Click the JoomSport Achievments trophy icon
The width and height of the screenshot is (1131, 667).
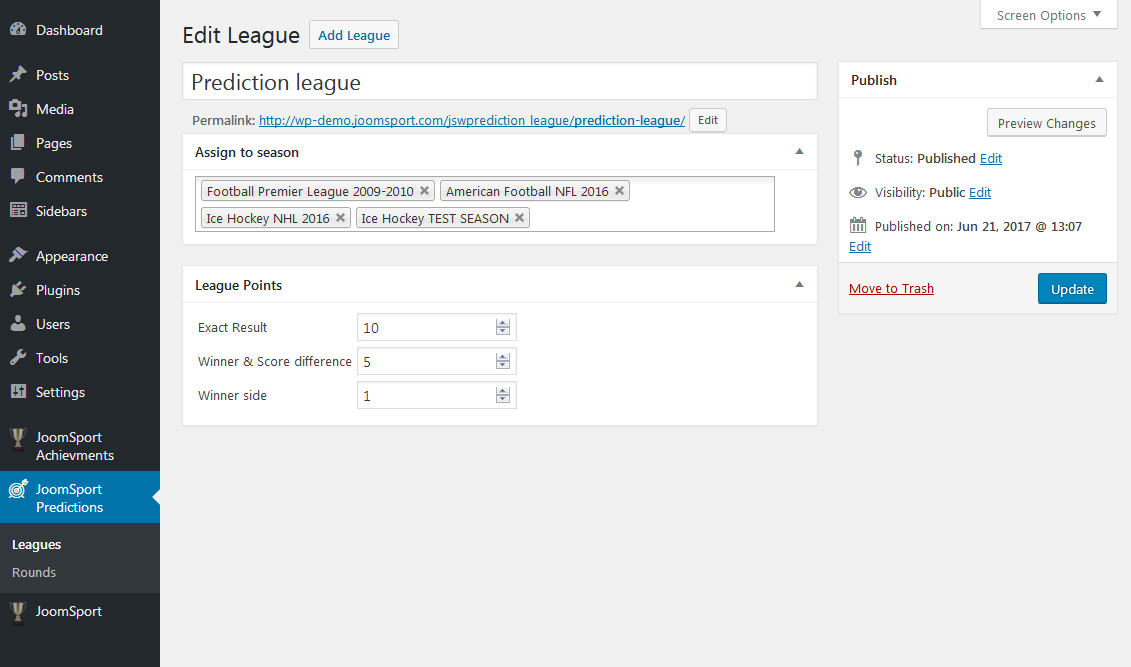tap(18, 439)
